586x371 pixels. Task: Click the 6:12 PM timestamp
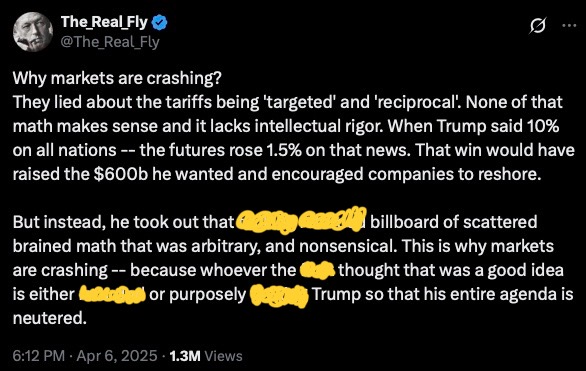[x=38, y=355]
